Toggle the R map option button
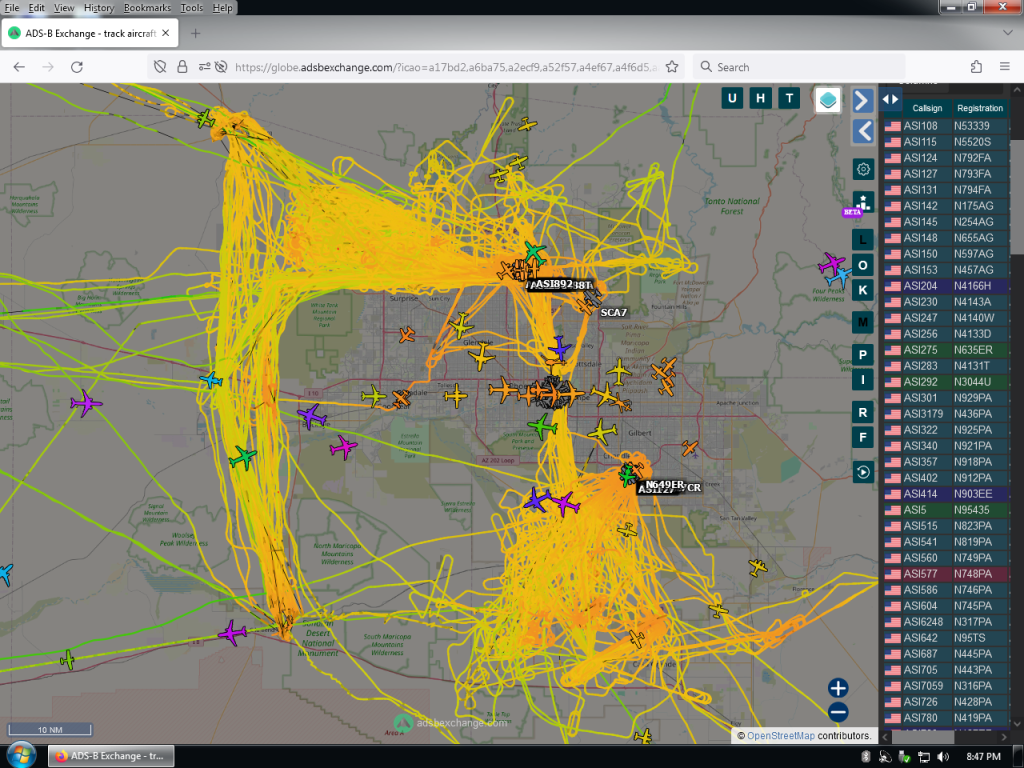Image resolution: width=1024 pixels, height=768 pixels. 863,412
